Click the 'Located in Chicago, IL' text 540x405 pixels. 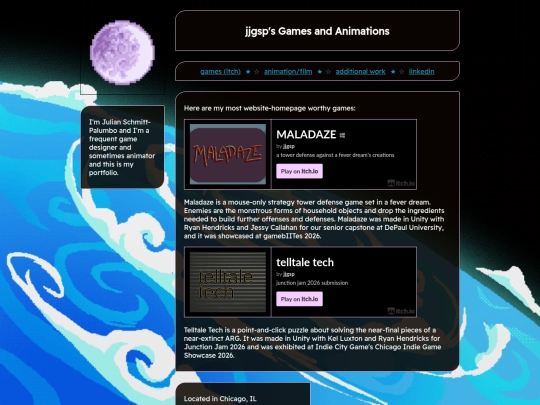tap(220, 399)
